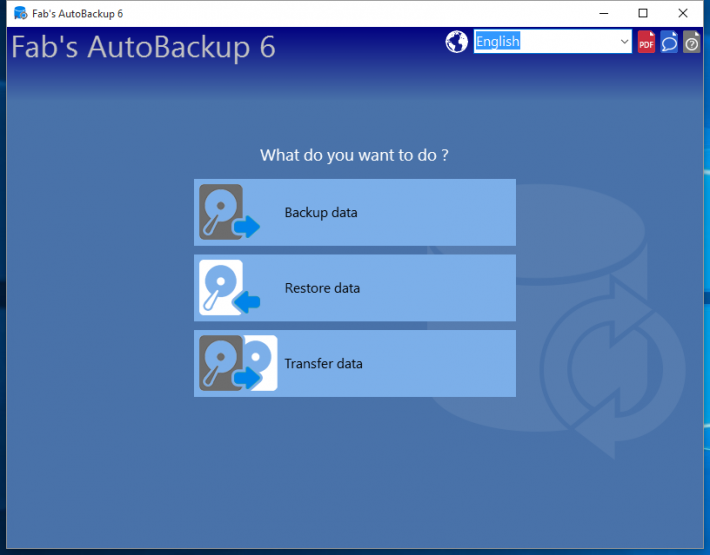Viewport: 710px width, 555px height.
Task: Minimize the Fab's AutoBackup 6 window
Action: tap(604, 13)
